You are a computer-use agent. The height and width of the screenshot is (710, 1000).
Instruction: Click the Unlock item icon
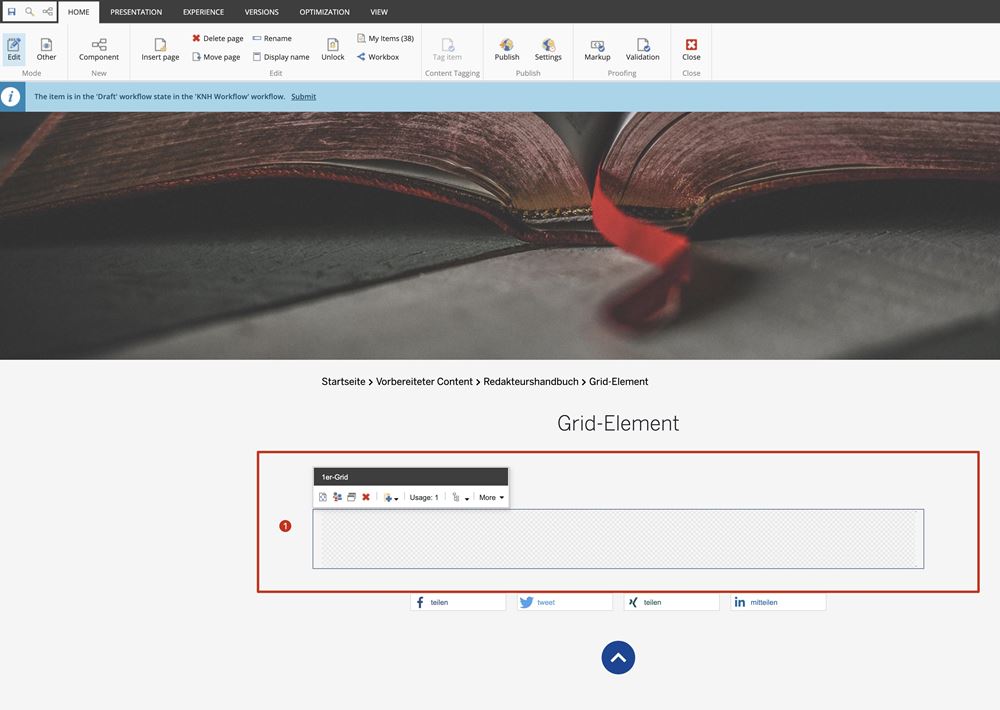click(333, 49)
